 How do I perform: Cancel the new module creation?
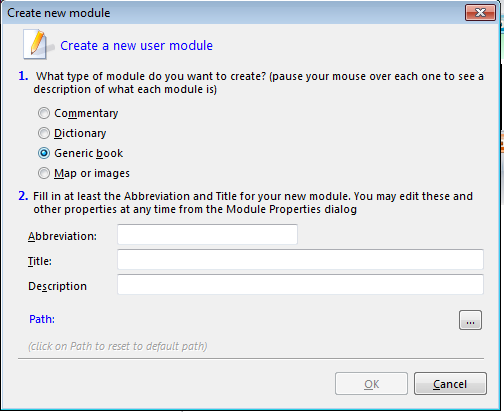click(x=450, y=384)
